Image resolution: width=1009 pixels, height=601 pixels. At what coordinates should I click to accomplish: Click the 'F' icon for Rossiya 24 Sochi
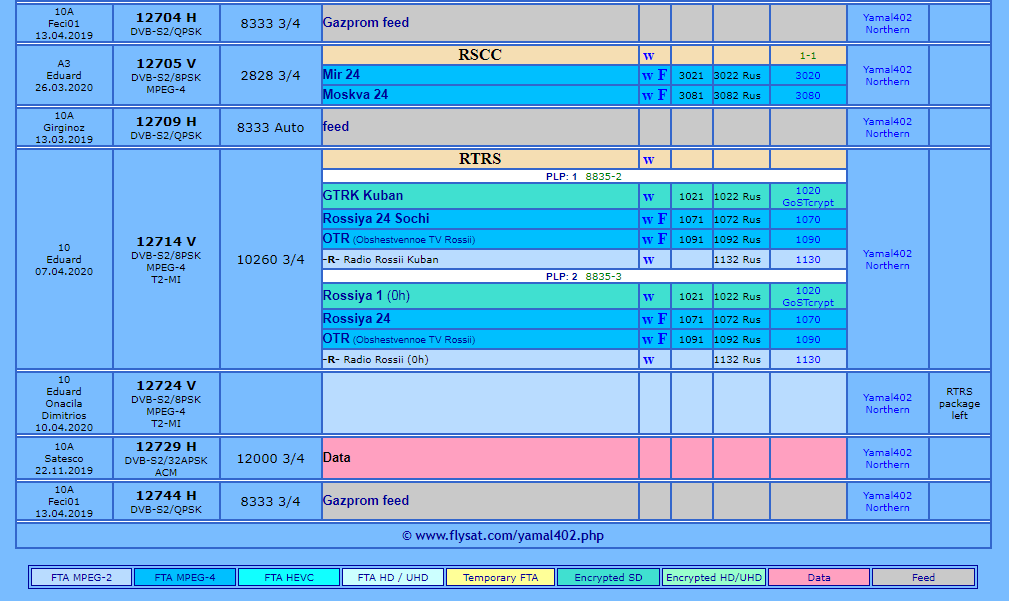[x=662, y=219]
